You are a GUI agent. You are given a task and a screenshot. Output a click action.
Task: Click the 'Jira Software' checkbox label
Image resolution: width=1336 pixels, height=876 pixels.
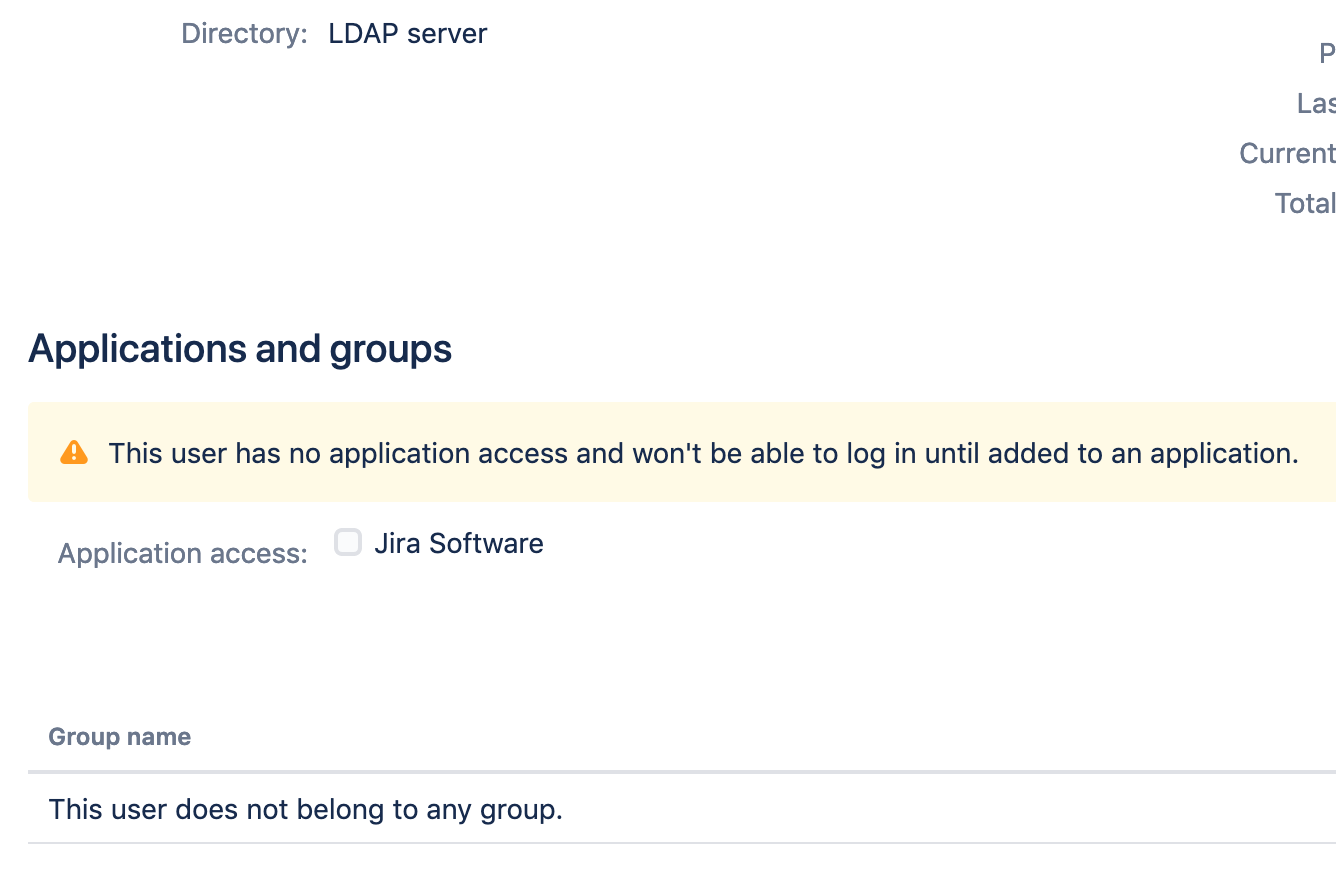coord(459,543)
